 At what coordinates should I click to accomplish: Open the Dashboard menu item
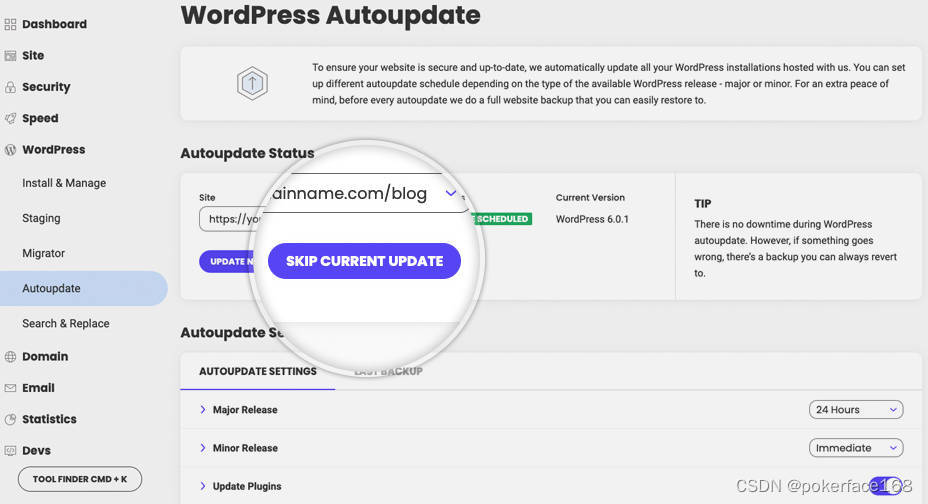54,24
